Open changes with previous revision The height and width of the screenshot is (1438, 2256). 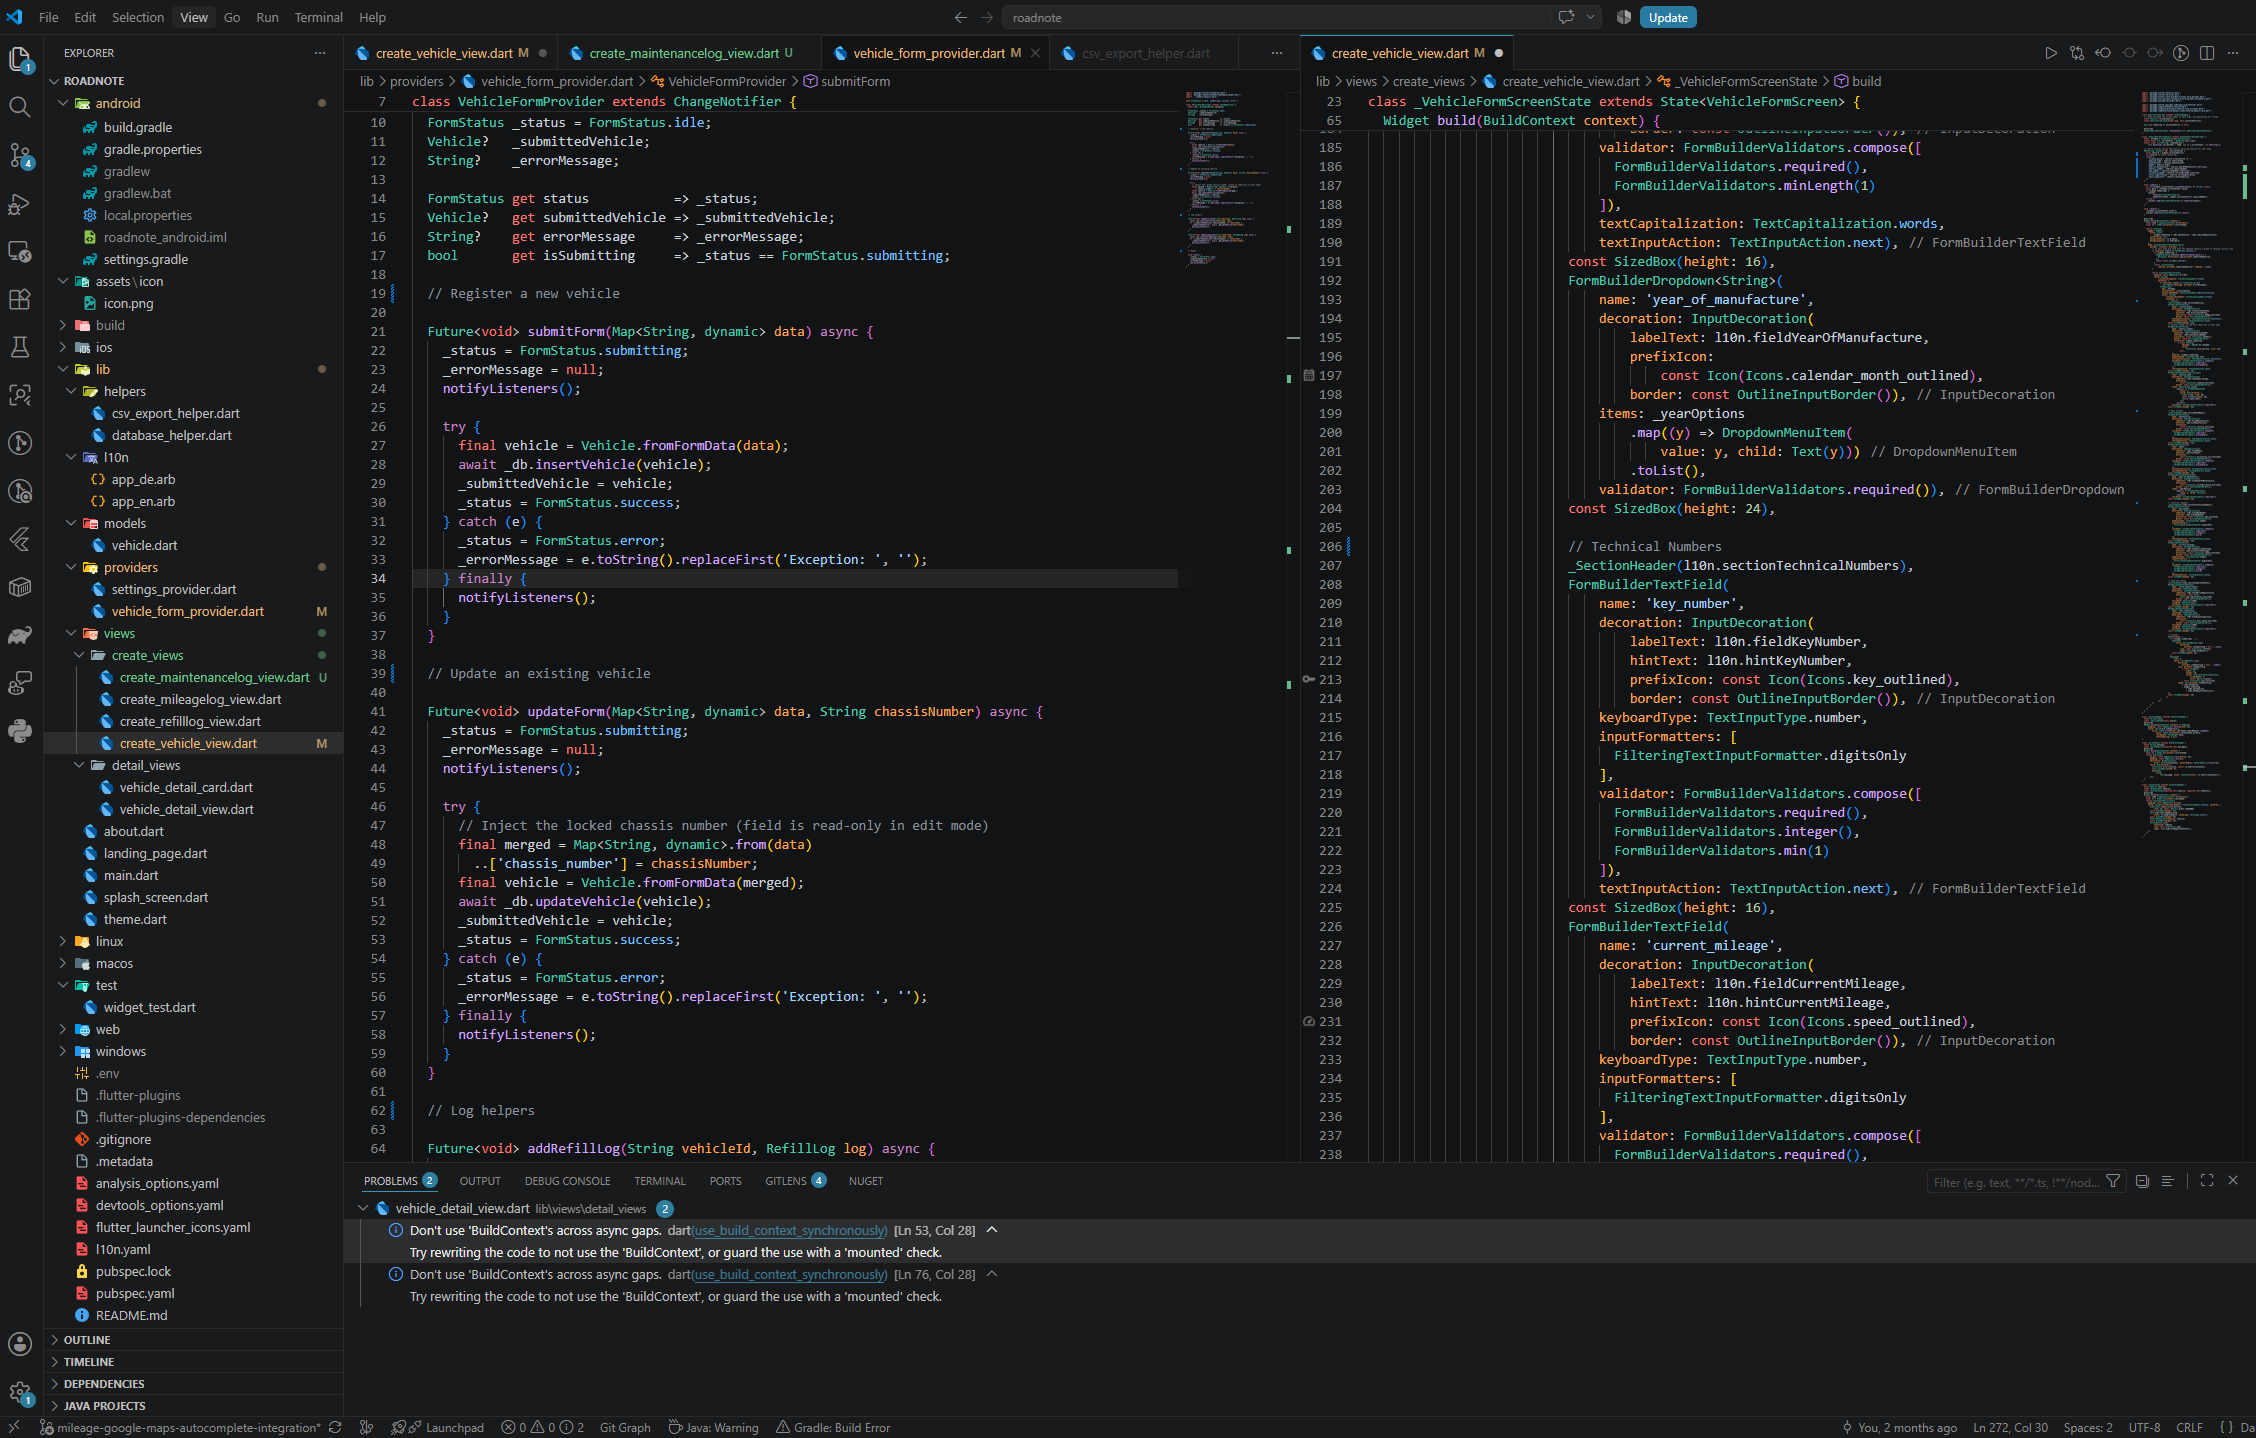click(x=2103, y=53)
